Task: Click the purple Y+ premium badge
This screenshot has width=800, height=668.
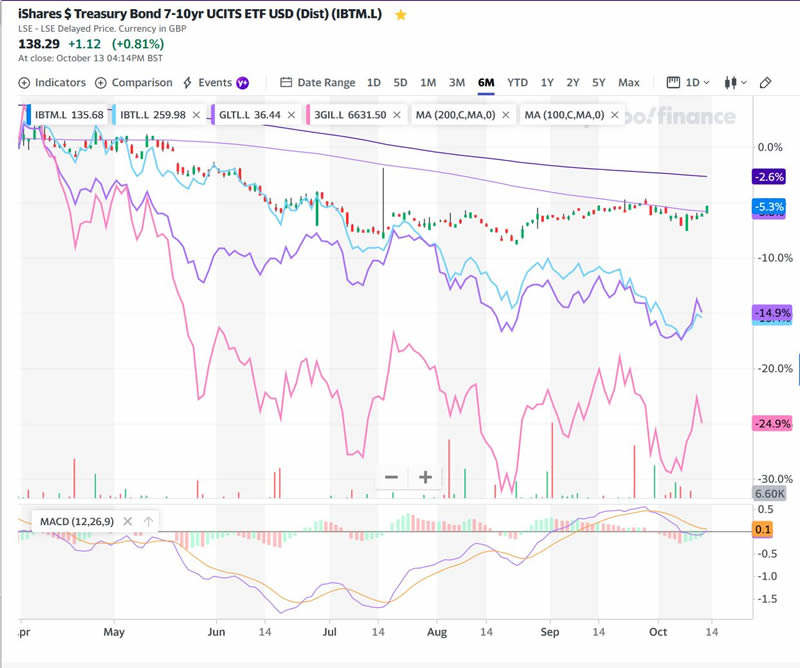Action: [x=242, y=83]
